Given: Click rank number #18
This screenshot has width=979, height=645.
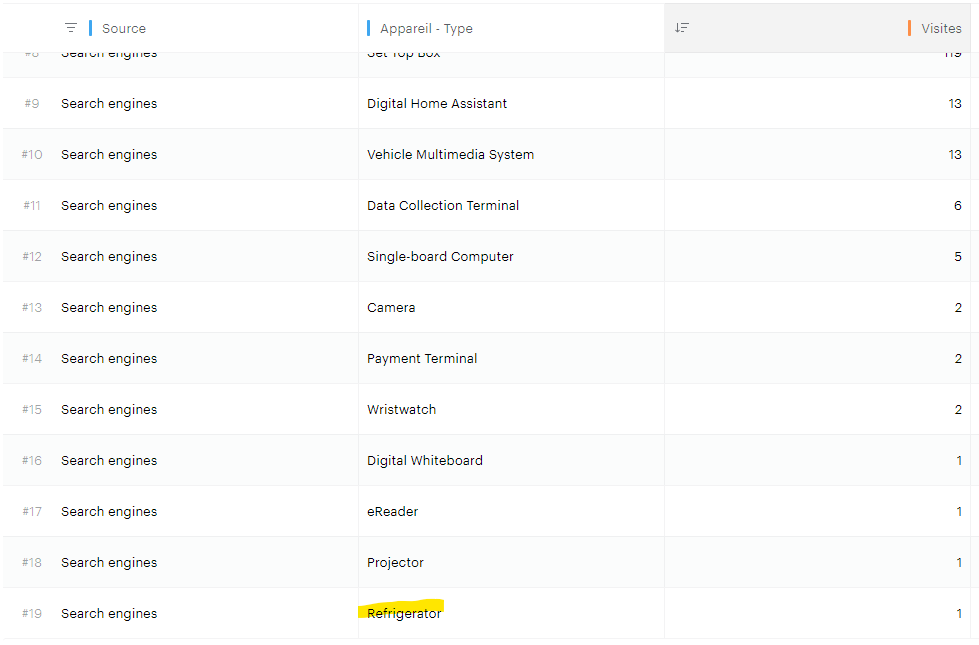Looking at the screenshot, I should [x=32, y=563].
